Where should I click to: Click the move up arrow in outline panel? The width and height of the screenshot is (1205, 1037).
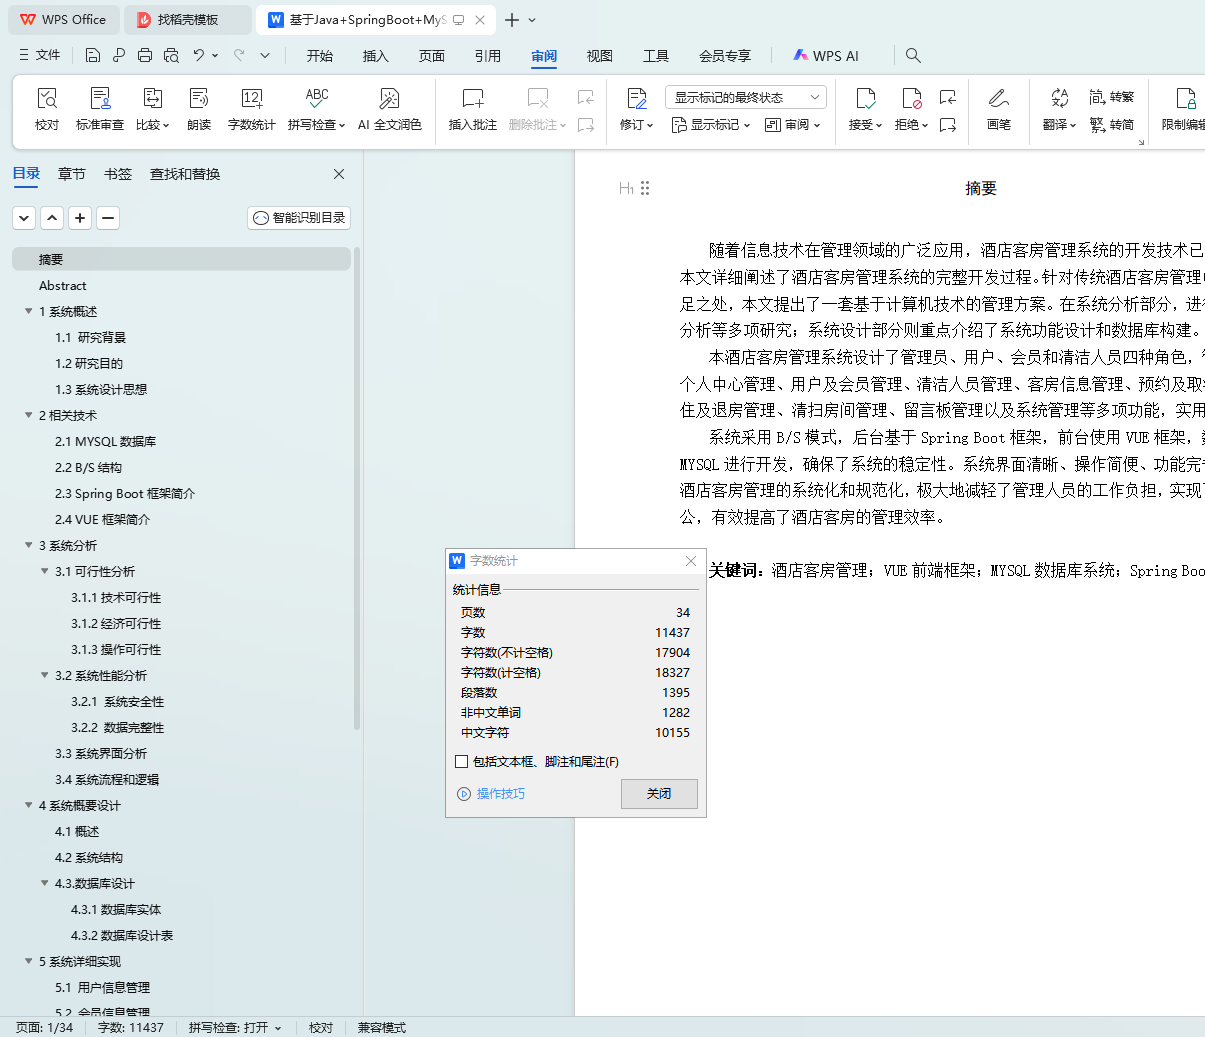coord(53,218)
